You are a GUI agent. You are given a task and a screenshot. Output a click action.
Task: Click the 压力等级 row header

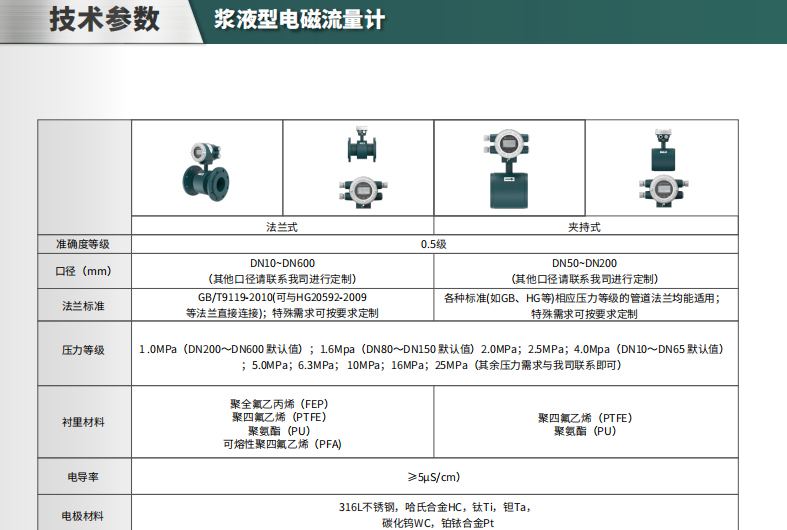84,350
